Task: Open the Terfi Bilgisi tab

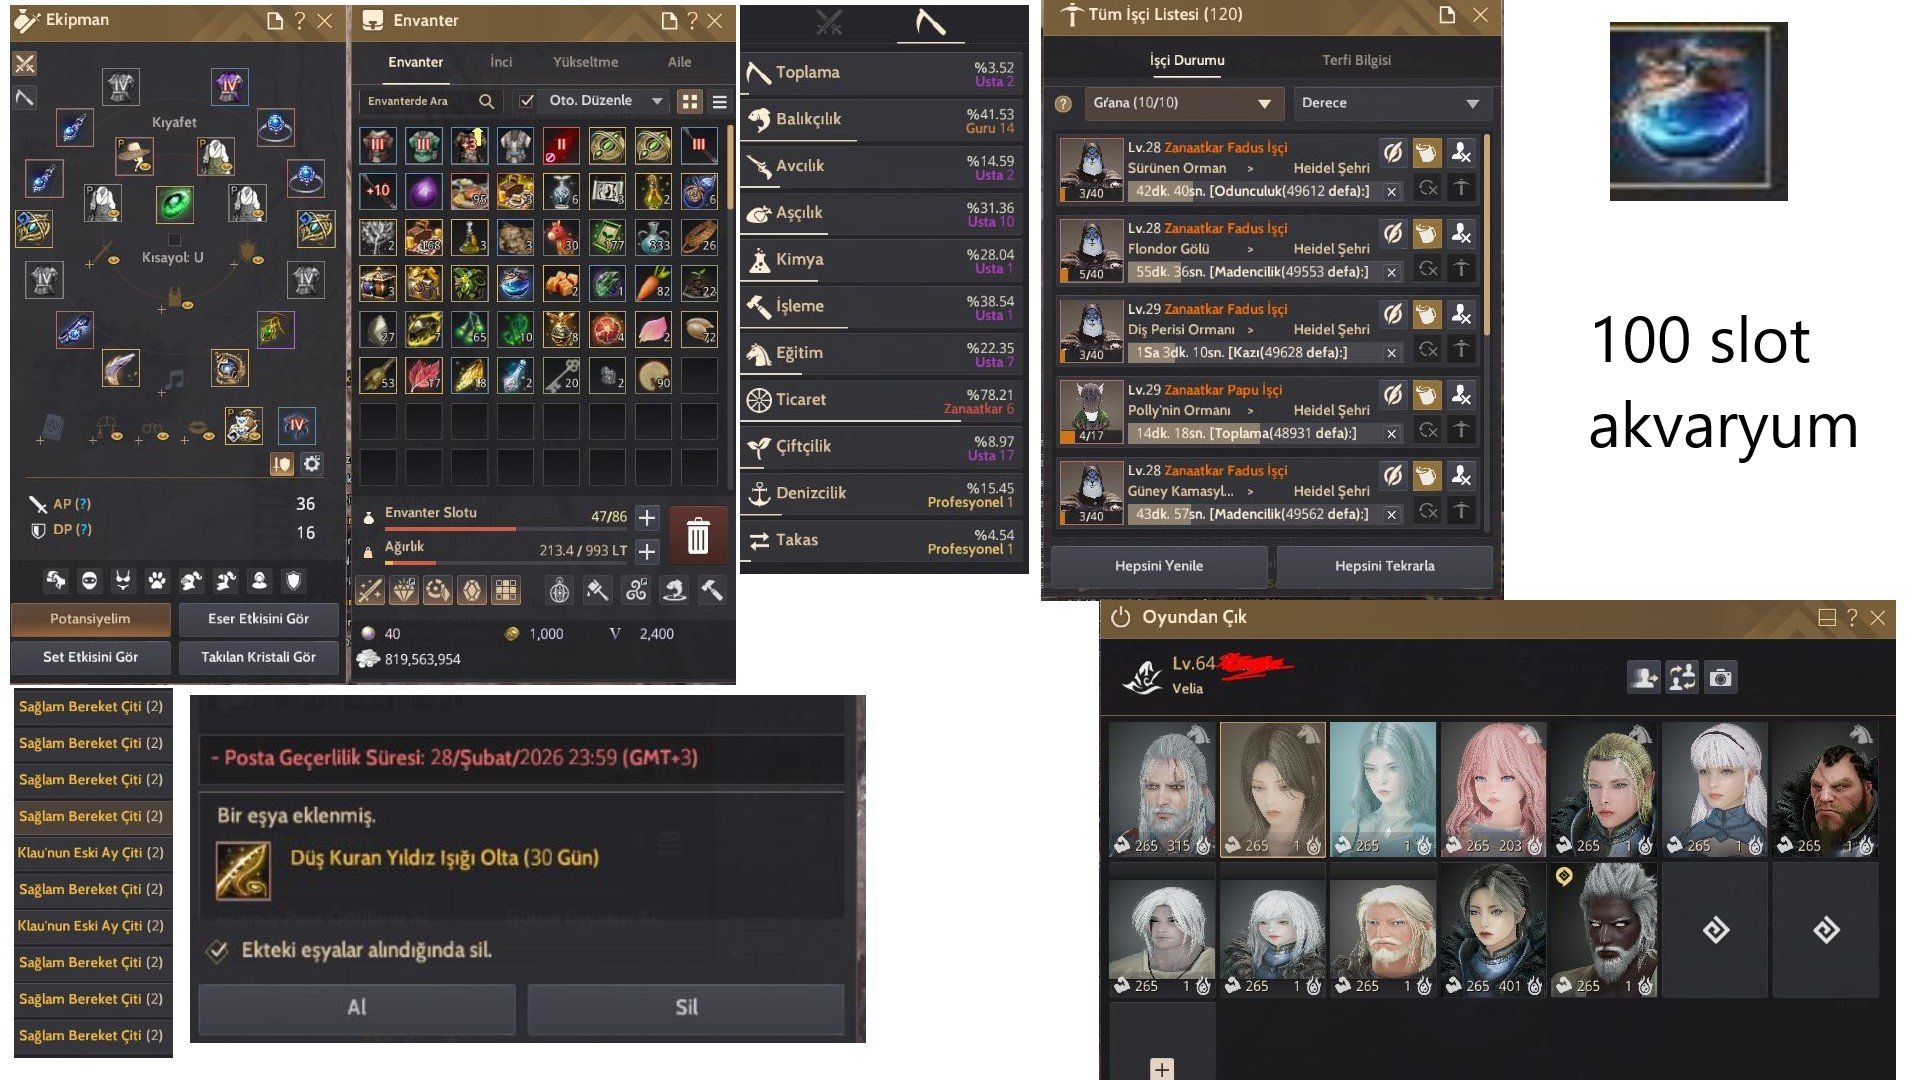Action: pos(1356,60)
